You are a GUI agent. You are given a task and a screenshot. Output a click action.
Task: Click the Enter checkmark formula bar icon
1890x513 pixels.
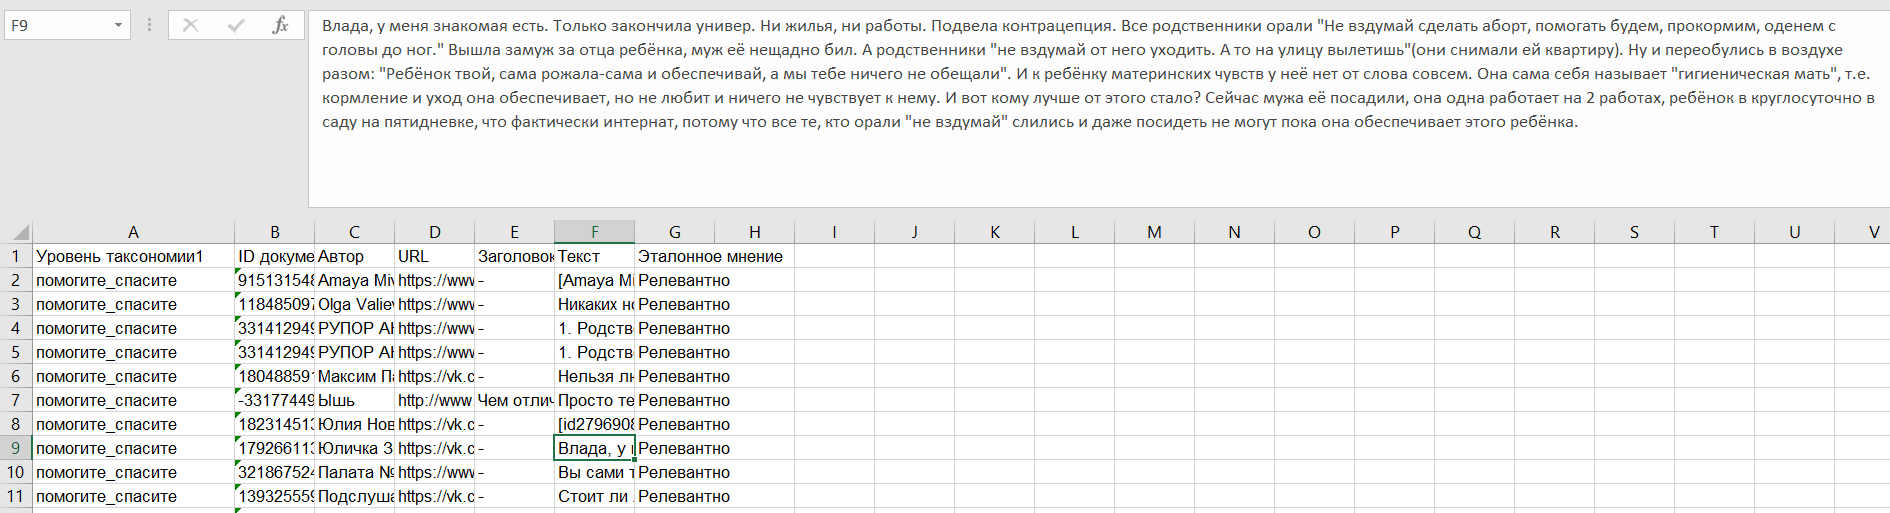tap(236, 25)
